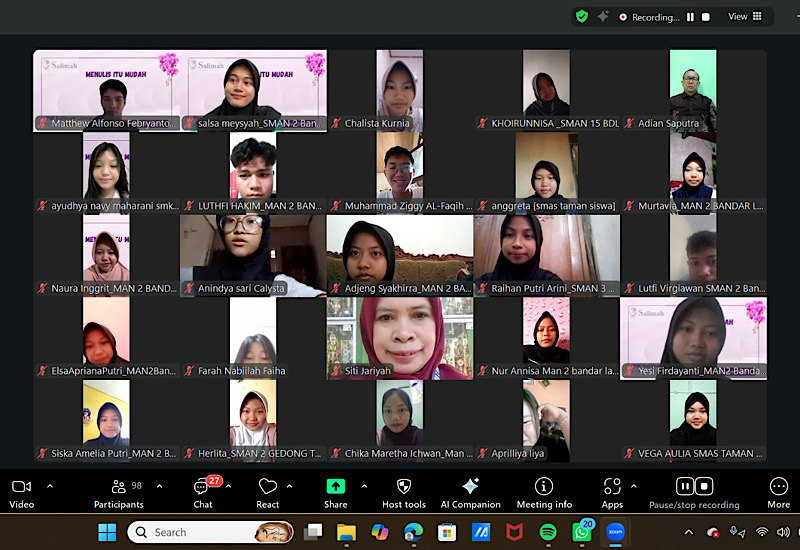Open Spotify from taskbar
Viewport: 800px width, 550px height.
click(548, 532)
